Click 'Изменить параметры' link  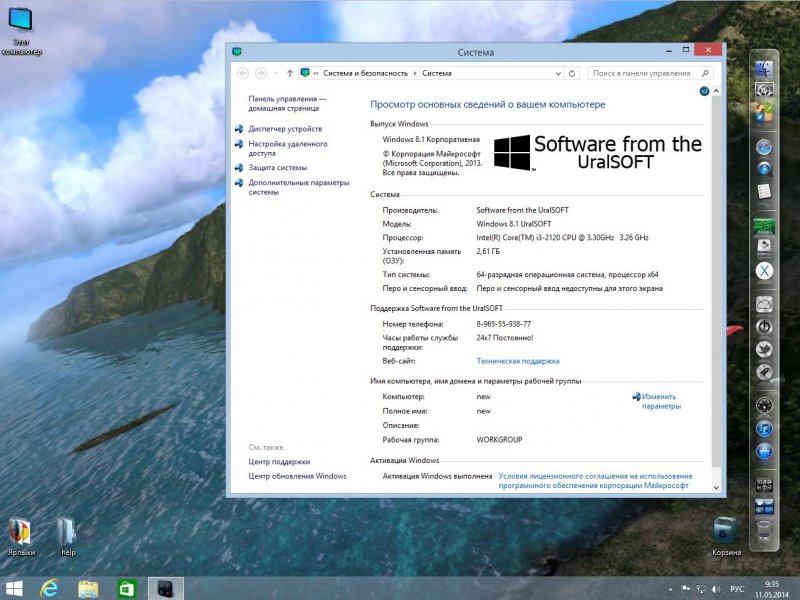(661, 401)
